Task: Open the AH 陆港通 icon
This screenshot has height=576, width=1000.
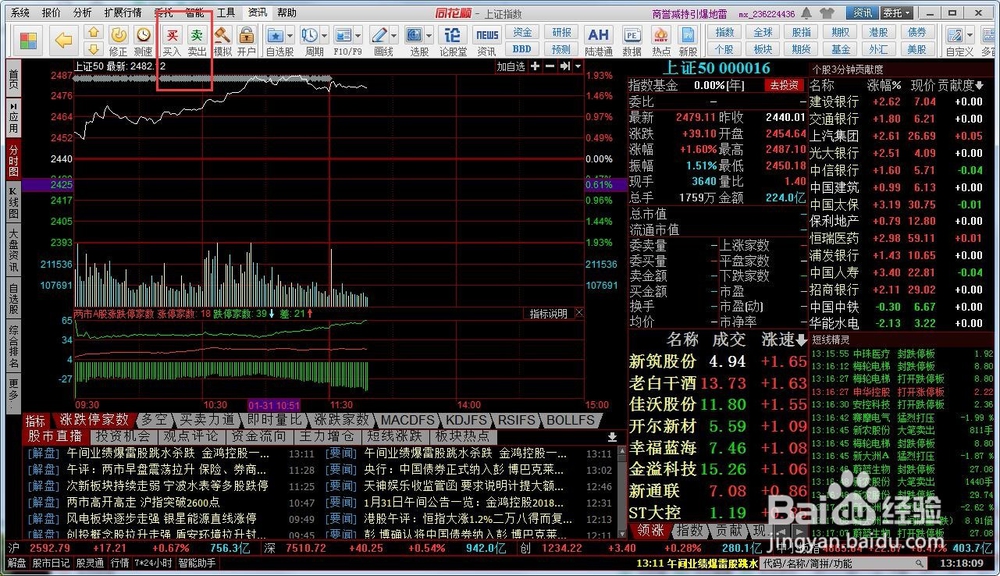Action: pyautogui.click(x=598, y=41)
